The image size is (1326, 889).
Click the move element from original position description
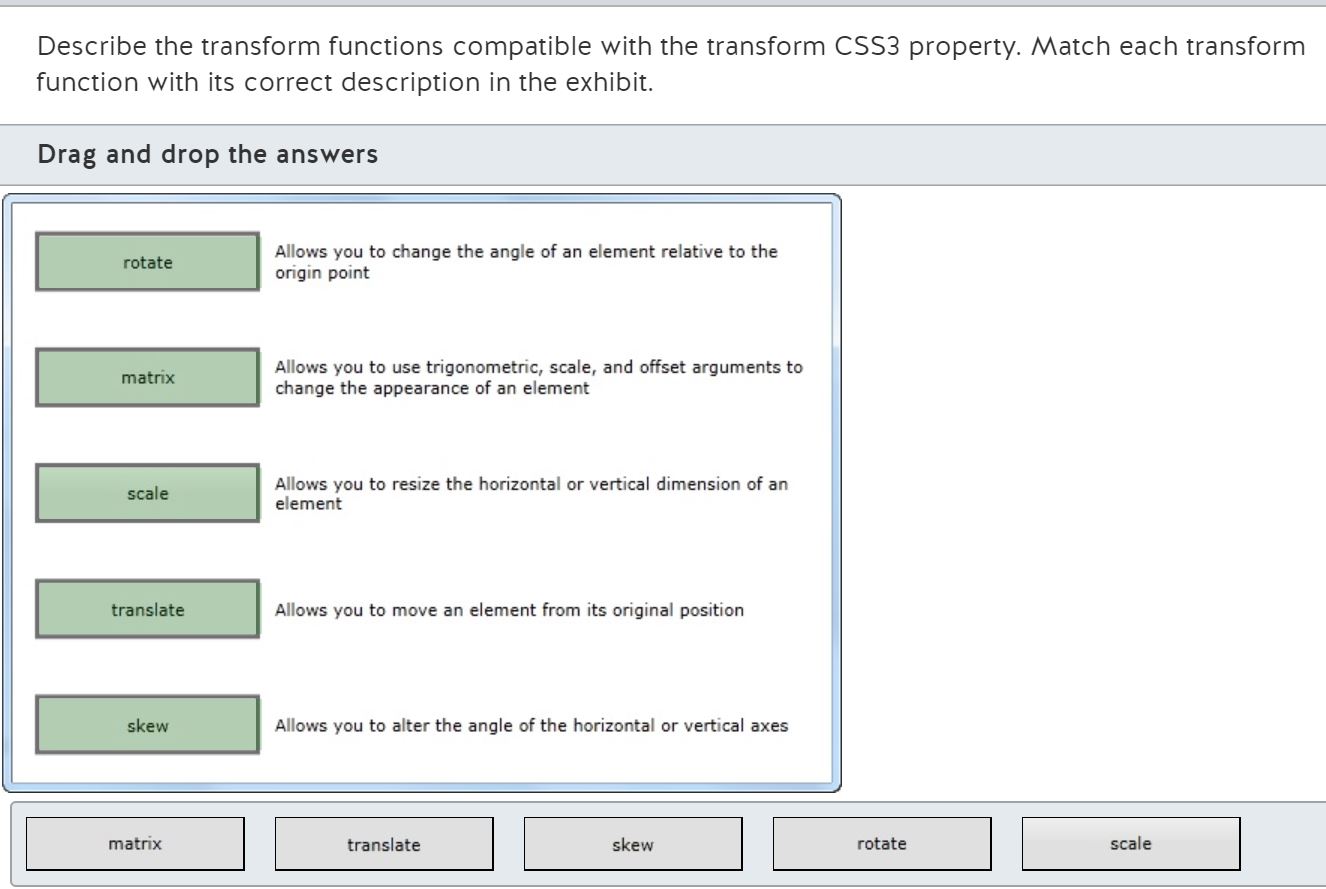pos(509,610)
